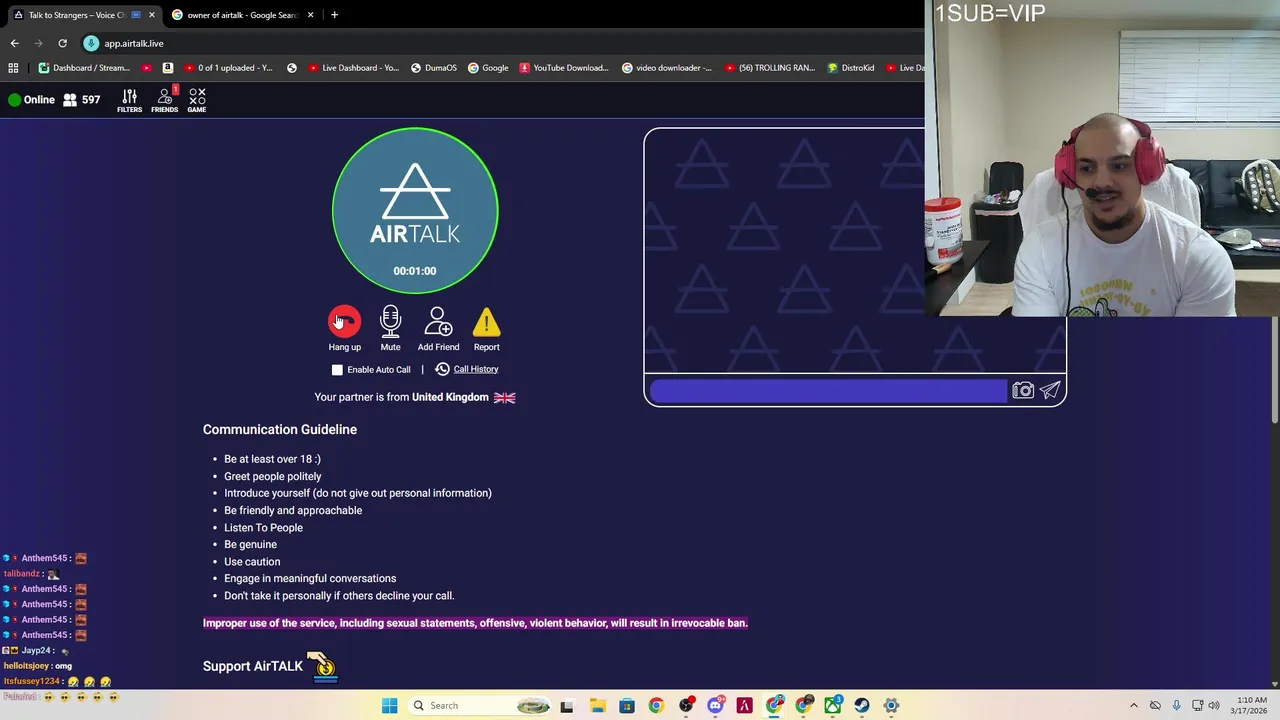Attach a photo with the camera icon
1280x720 pixels.
coord(1022,391)
